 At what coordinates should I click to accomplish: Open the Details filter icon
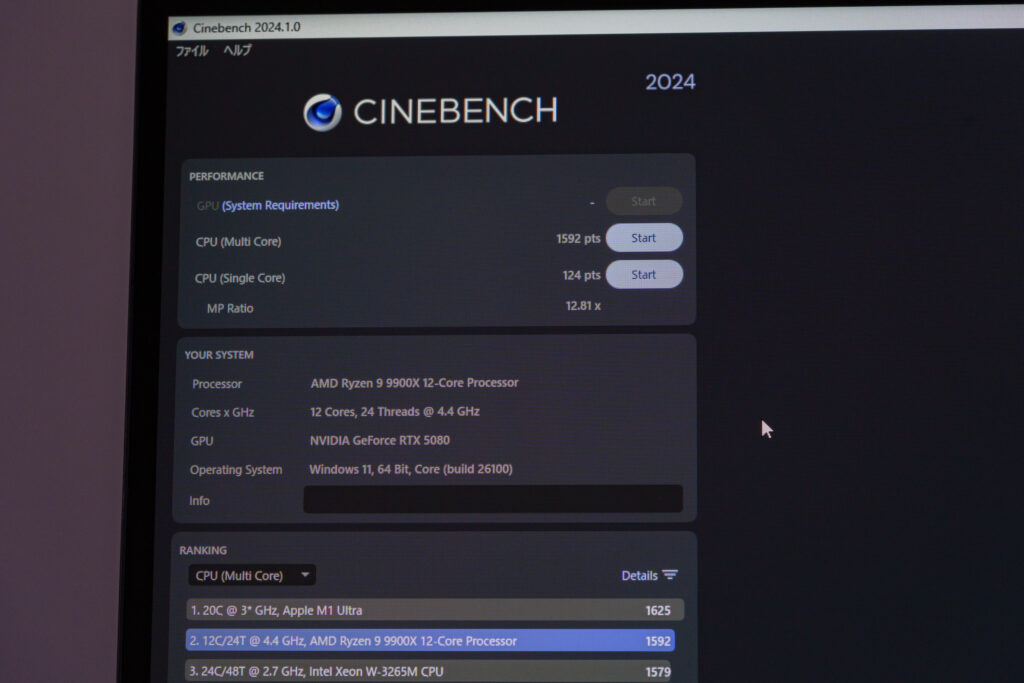670,575
